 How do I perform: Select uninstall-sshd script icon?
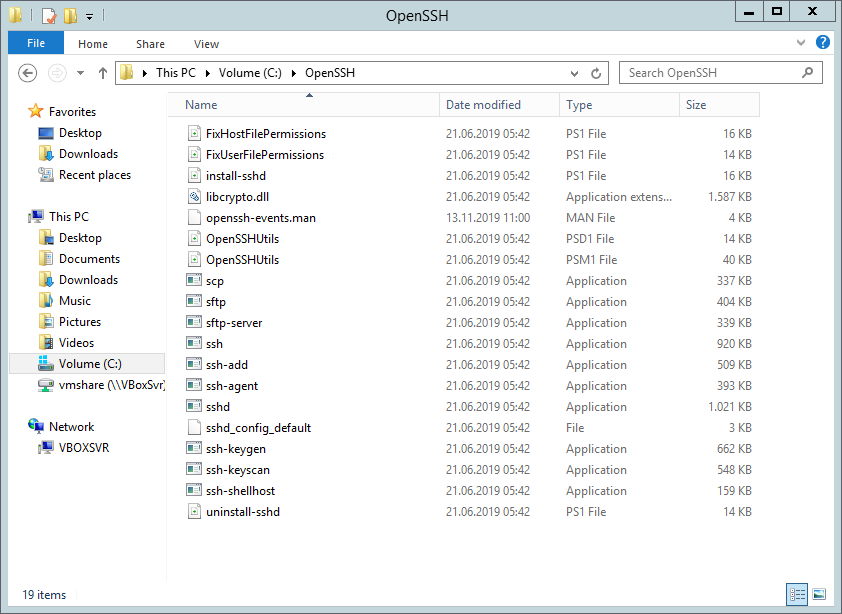[x=194, y=511]
